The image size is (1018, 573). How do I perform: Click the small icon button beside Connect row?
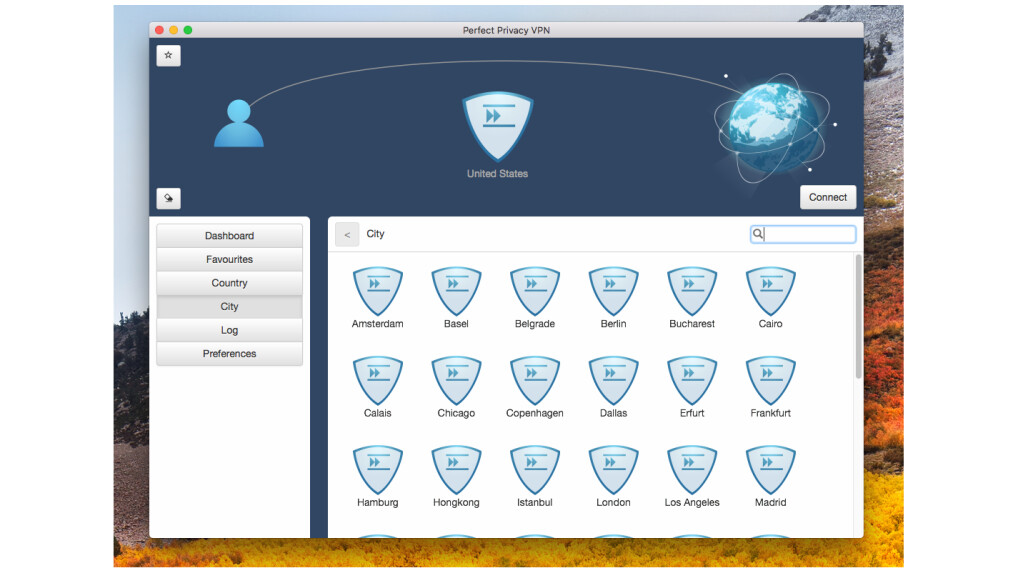click(168, 198)
